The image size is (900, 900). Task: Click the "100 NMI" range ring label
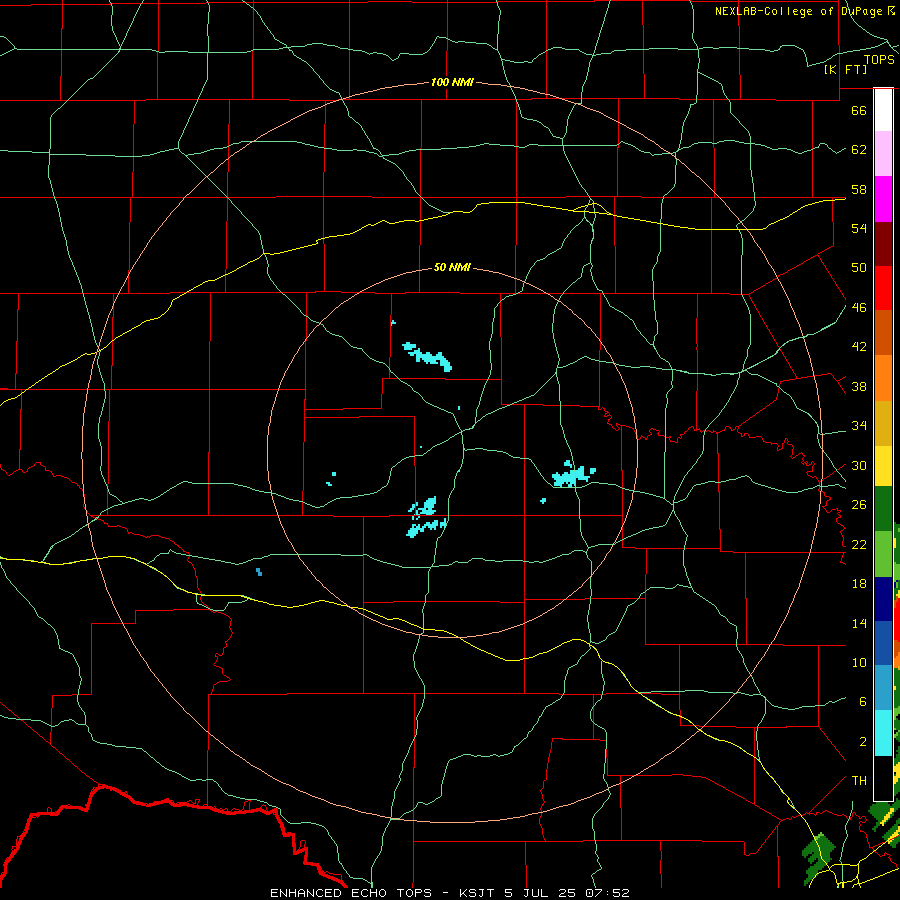point(452,82)
